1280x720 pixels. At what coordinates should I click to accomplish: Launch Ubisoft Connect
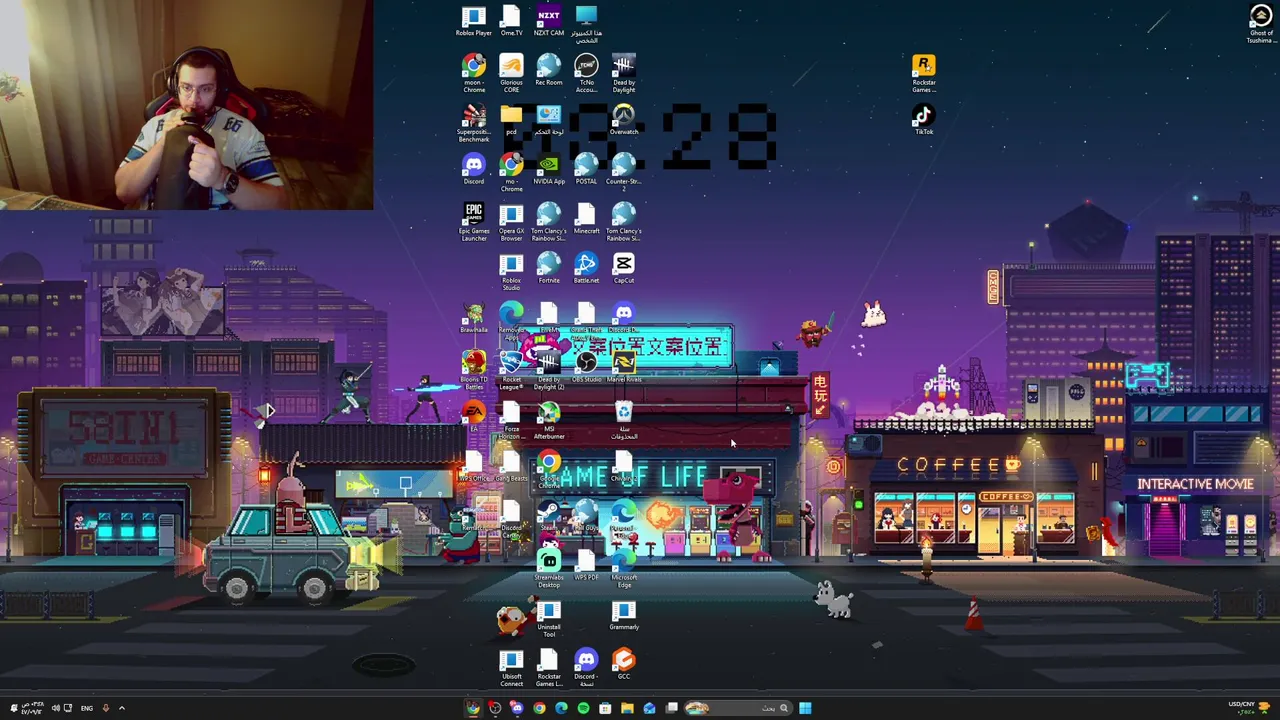pyautogui.click(x=511, y=668)
